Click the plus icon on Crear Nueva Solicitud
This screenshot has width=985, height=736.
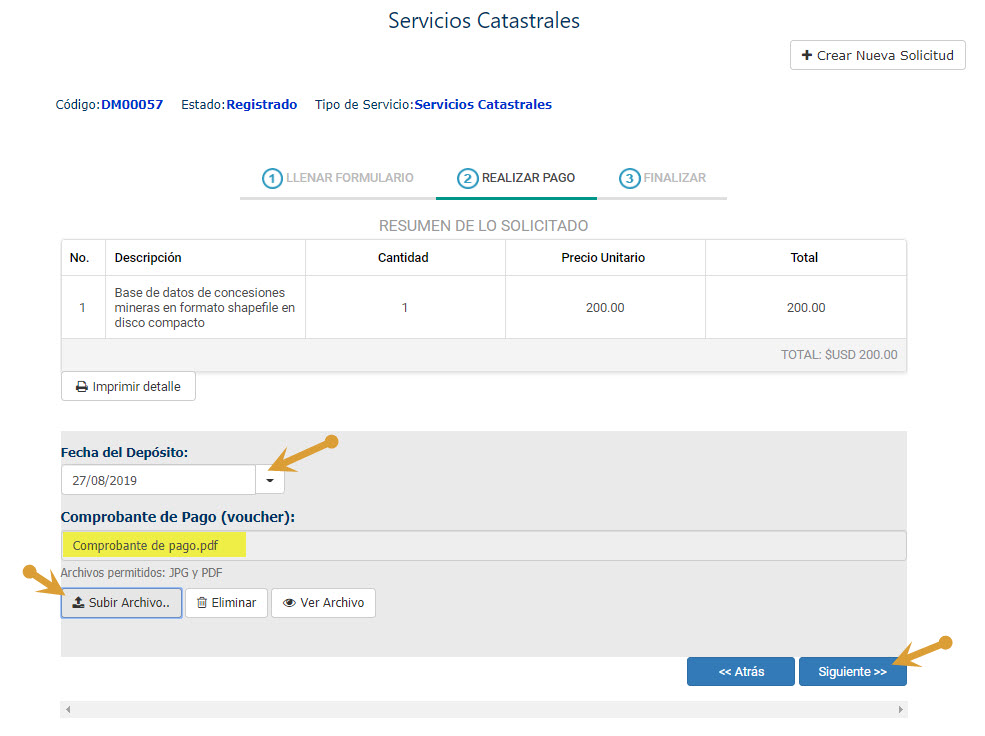point(807,55)
